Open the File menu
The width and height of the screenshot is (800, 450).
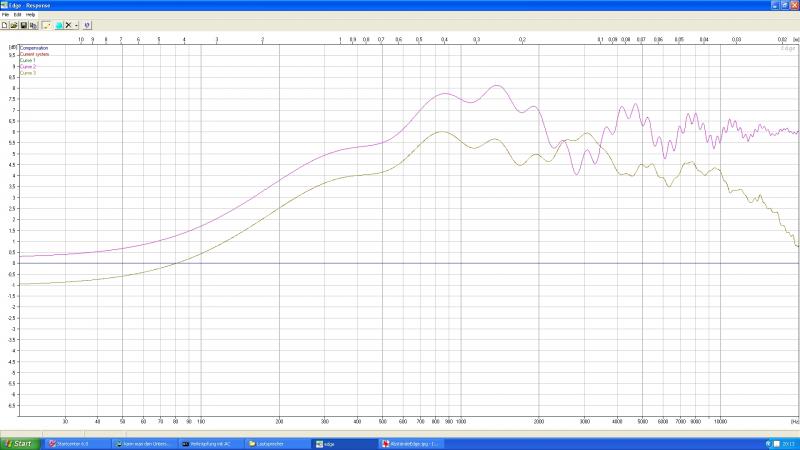point(6,15)
